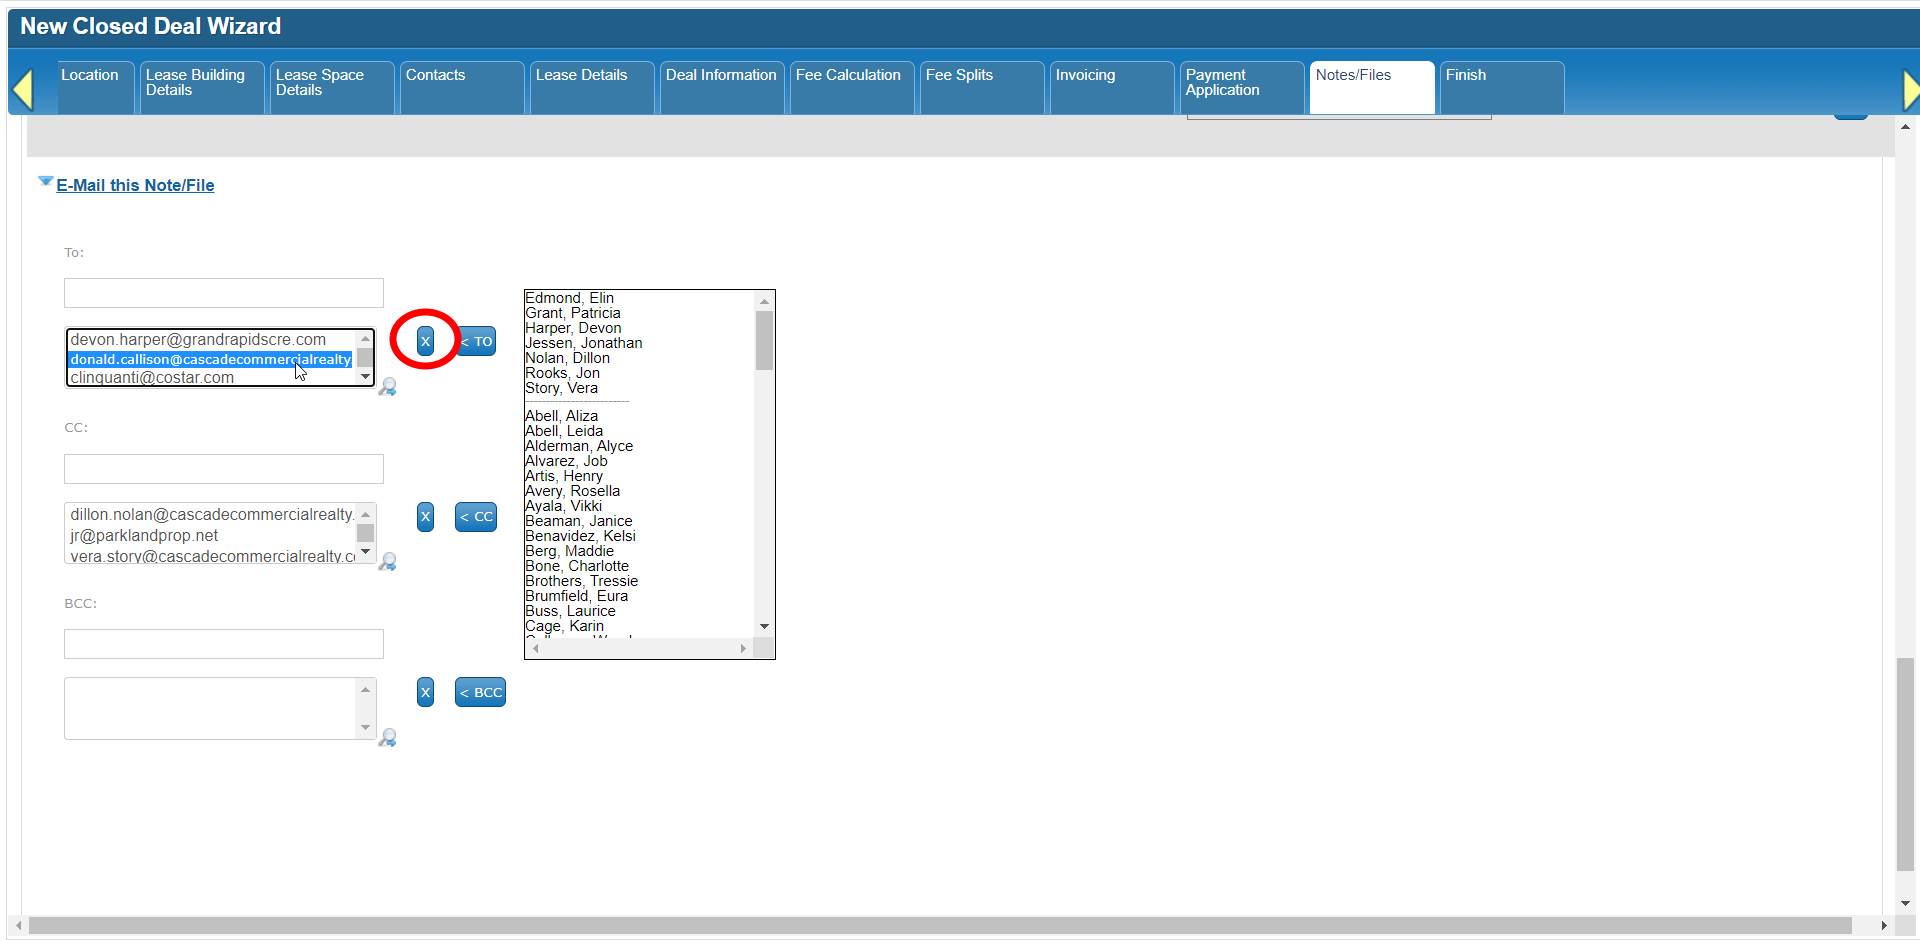This screenshot has width=1920, height=942.
Task: Open the Lease Details tab
Action: click(582, 76)
